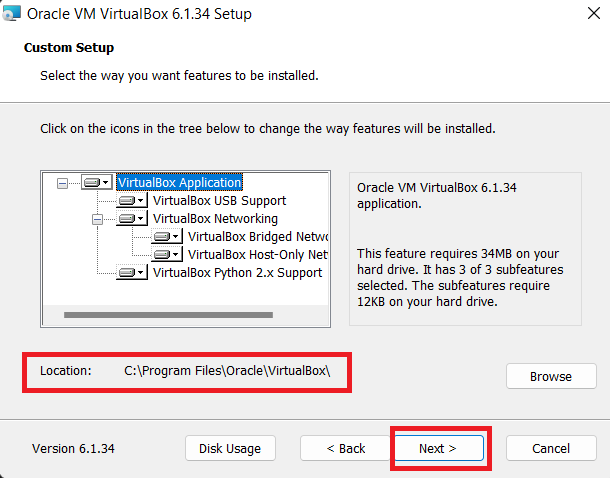Select VirtualBox Bridged Networking label

pos(258,236)
